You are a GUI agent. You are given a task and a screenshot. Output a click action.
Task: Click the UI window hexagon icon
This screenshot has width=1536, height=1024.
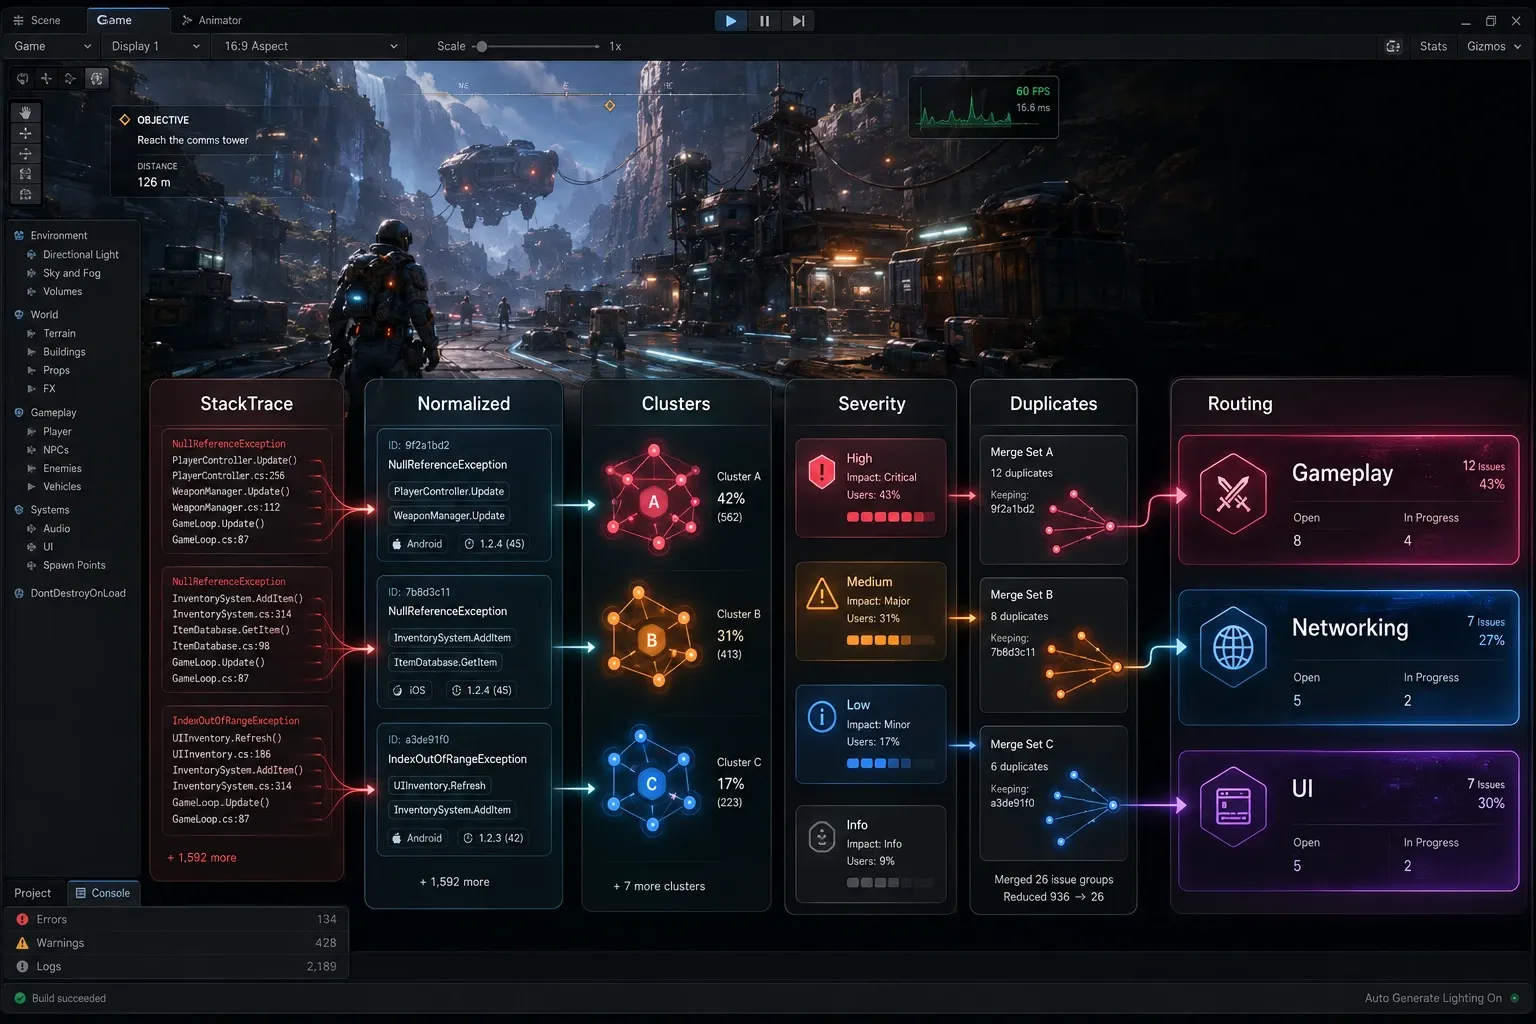pyautogui.click(x=1233, y=806)
